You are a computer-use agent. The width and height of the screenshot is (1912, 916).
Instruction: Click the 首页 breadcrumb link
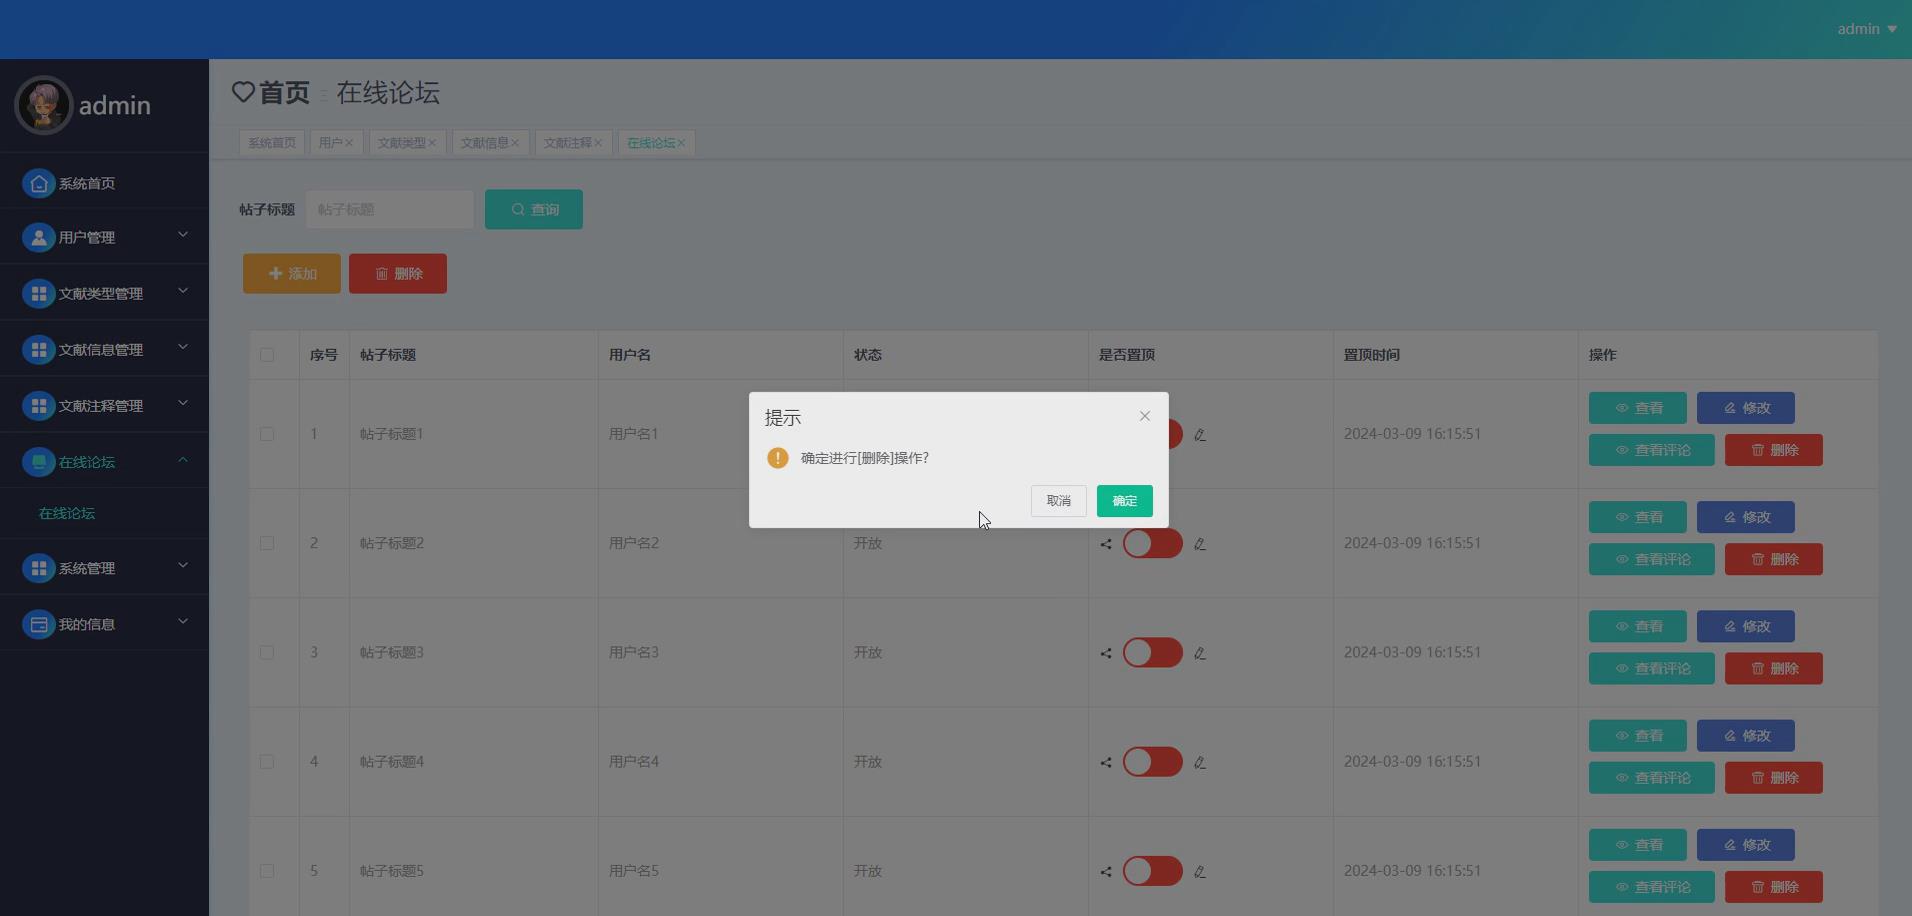[x=284, y=92]
